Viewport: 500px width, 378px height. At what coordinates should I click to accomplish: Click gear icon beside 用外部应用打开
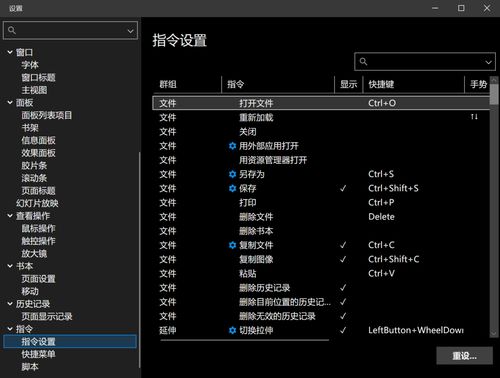click(x=232, y=146)
